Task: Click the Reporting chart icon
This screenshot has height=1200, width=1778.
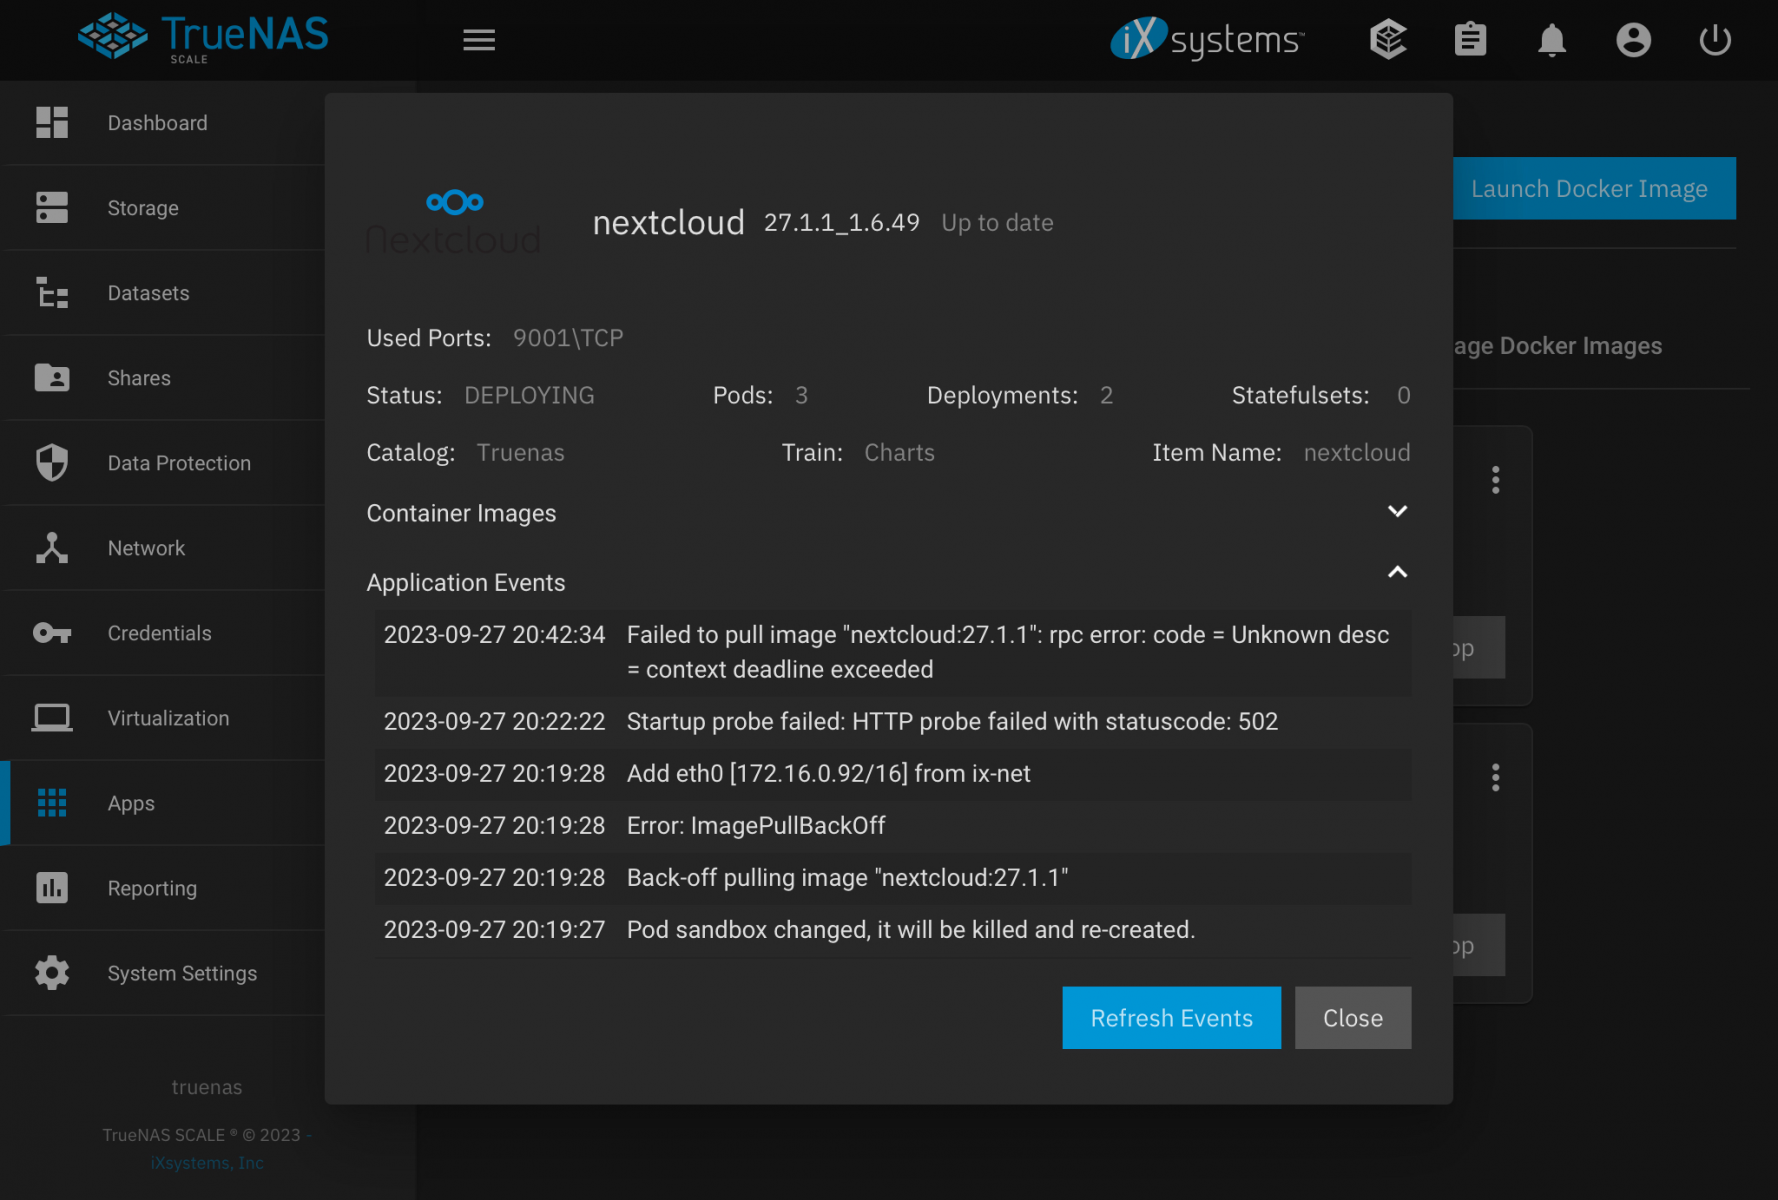Action: click(x=52, y=887)
